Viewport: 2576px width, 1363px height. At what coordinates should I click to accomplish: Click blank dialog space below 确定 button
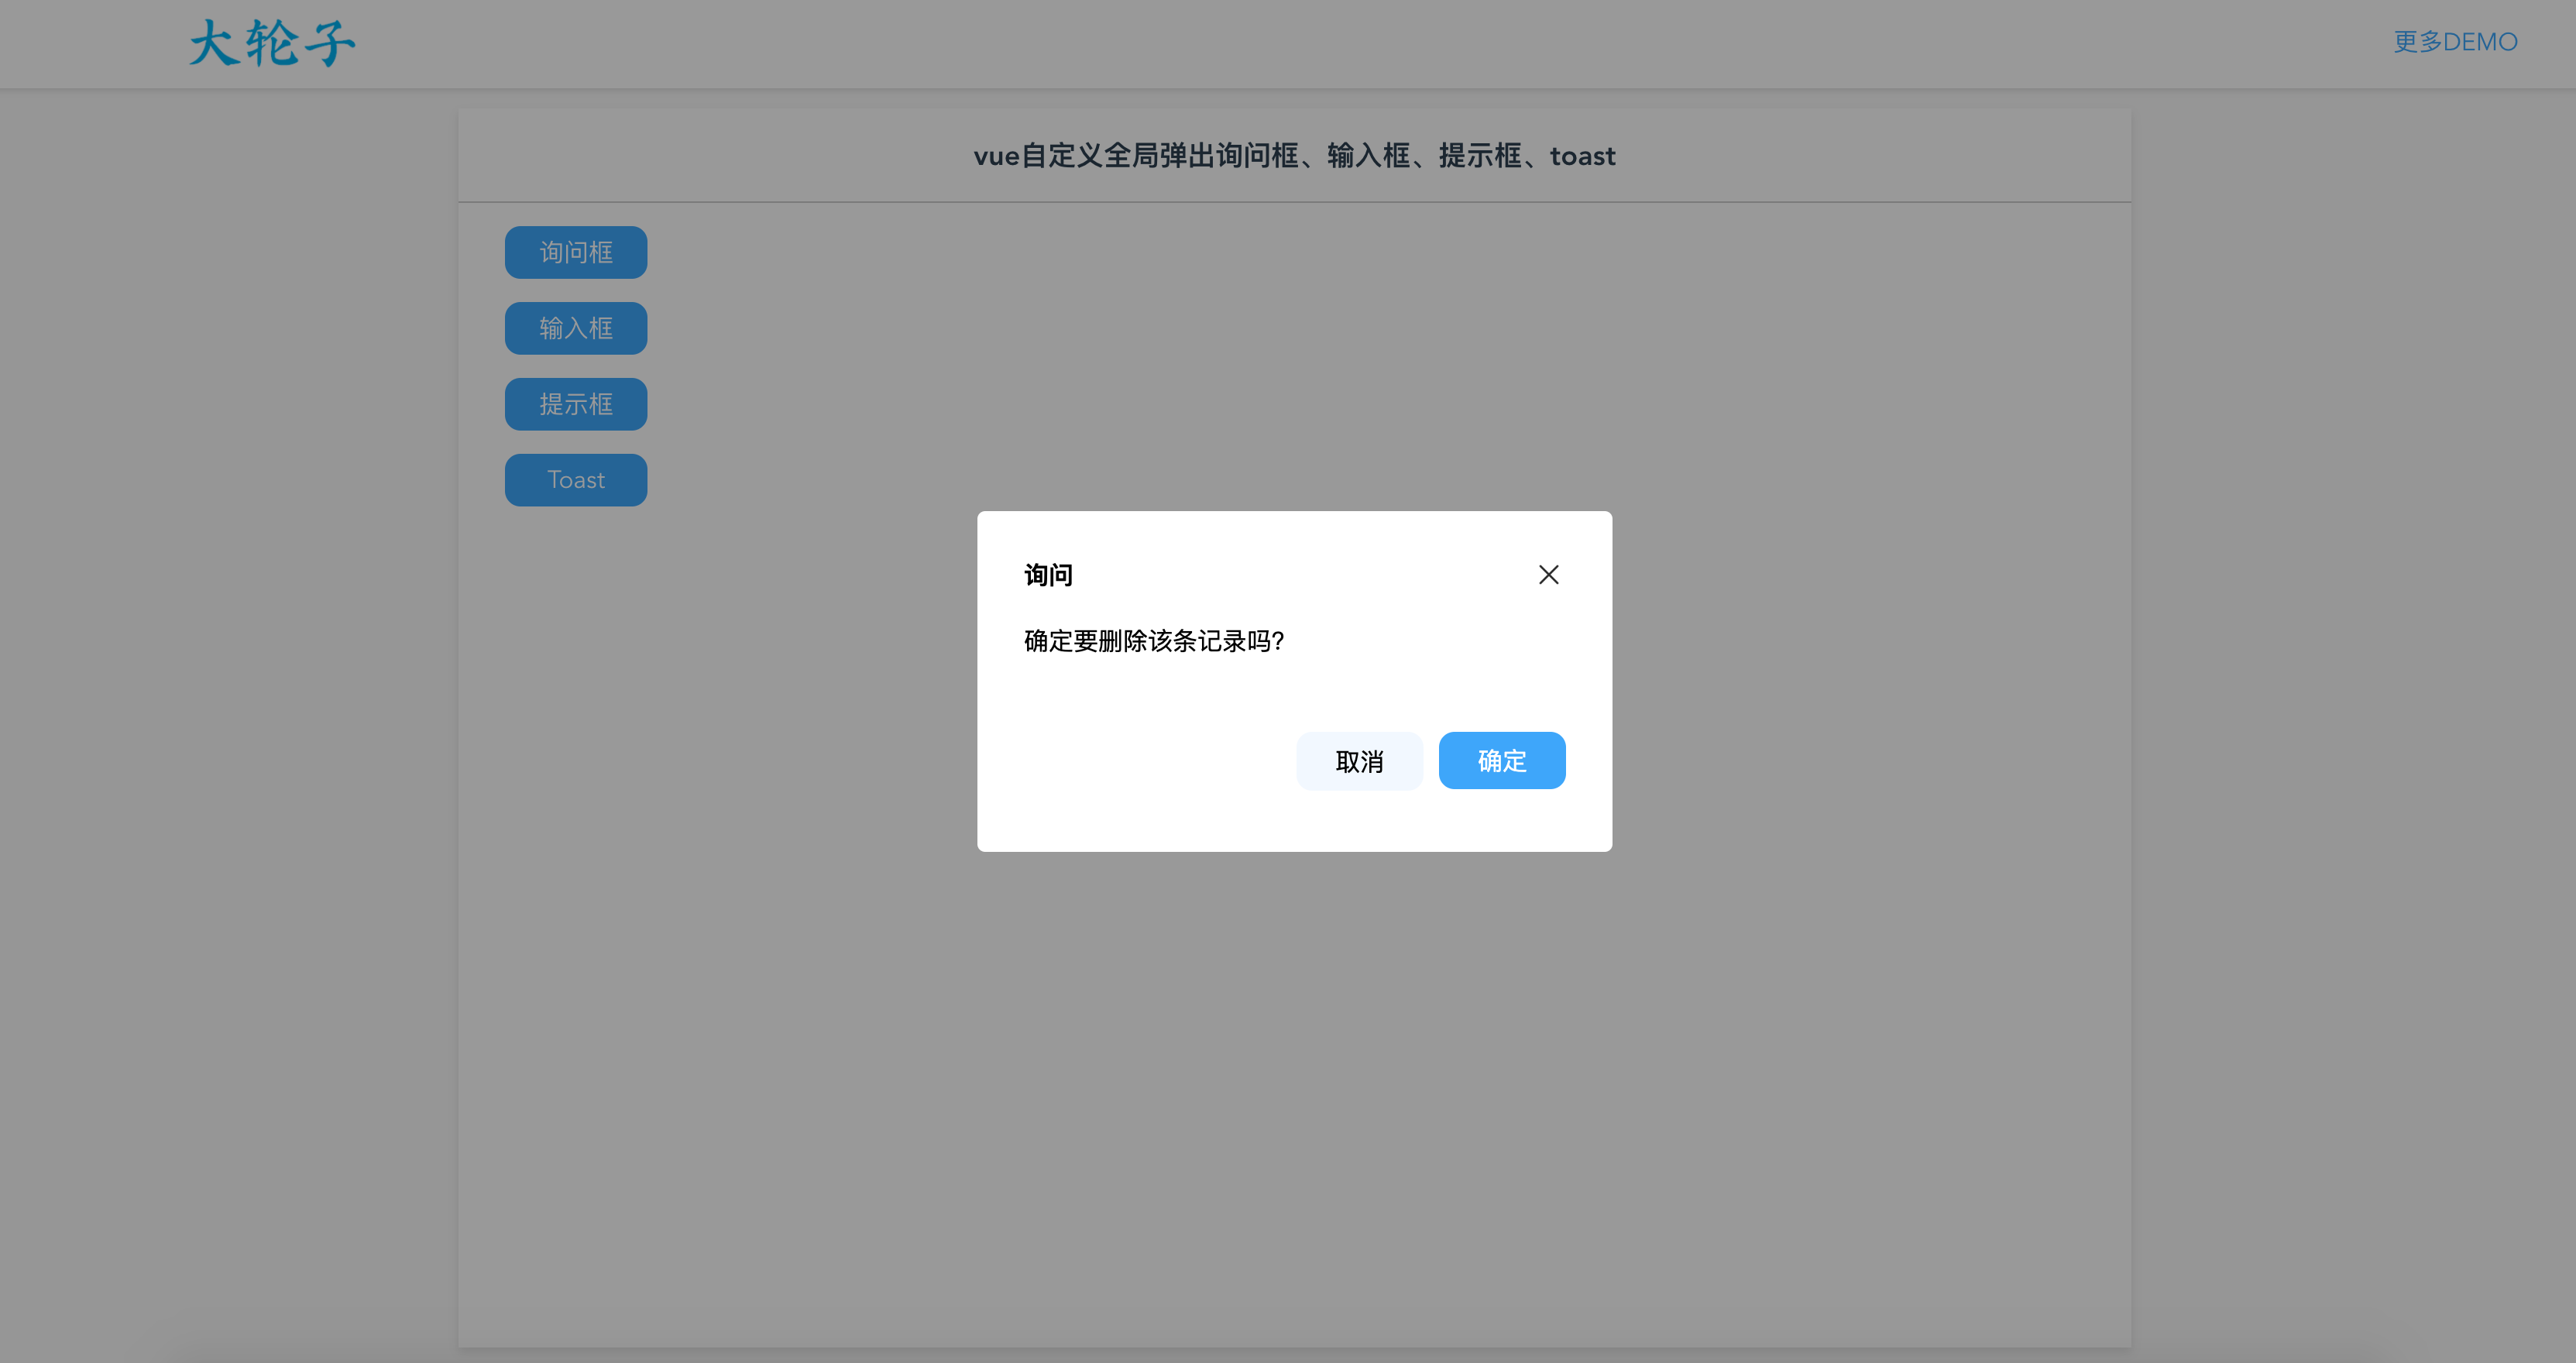1502,822
